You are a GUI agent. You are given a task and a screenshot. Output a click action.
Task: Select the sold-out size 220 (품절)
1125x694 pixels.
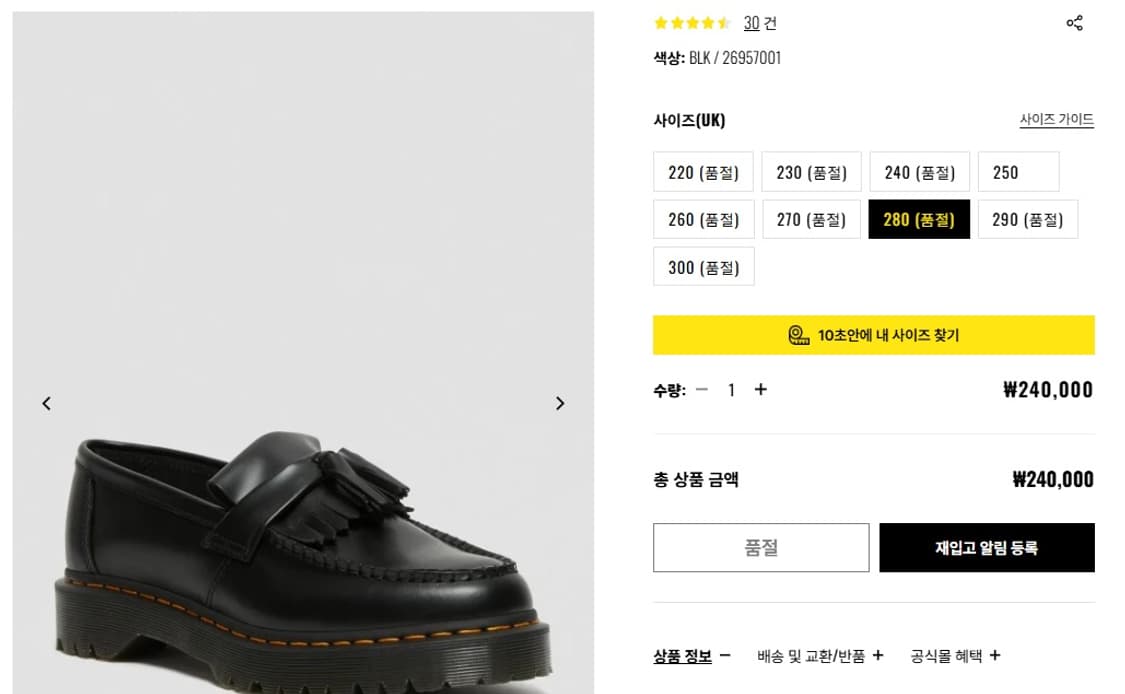click(703, 171)
